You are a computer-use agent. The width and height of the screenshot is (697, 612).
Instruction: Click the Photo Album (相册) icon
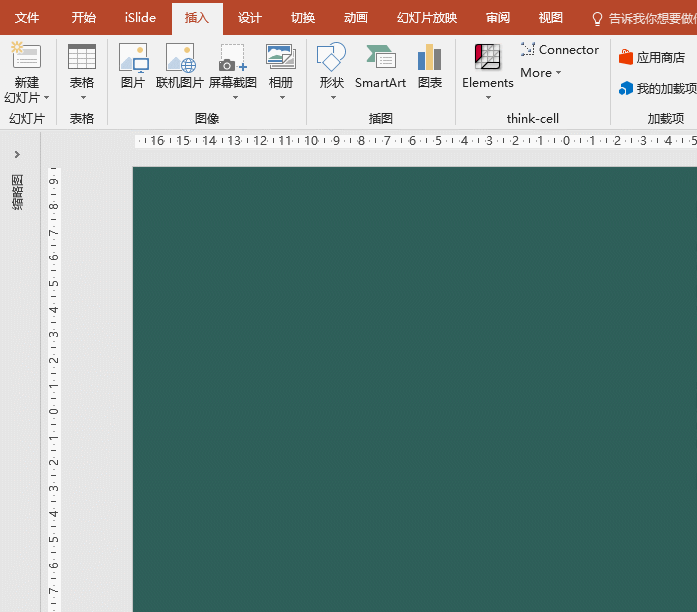[281, 58]
